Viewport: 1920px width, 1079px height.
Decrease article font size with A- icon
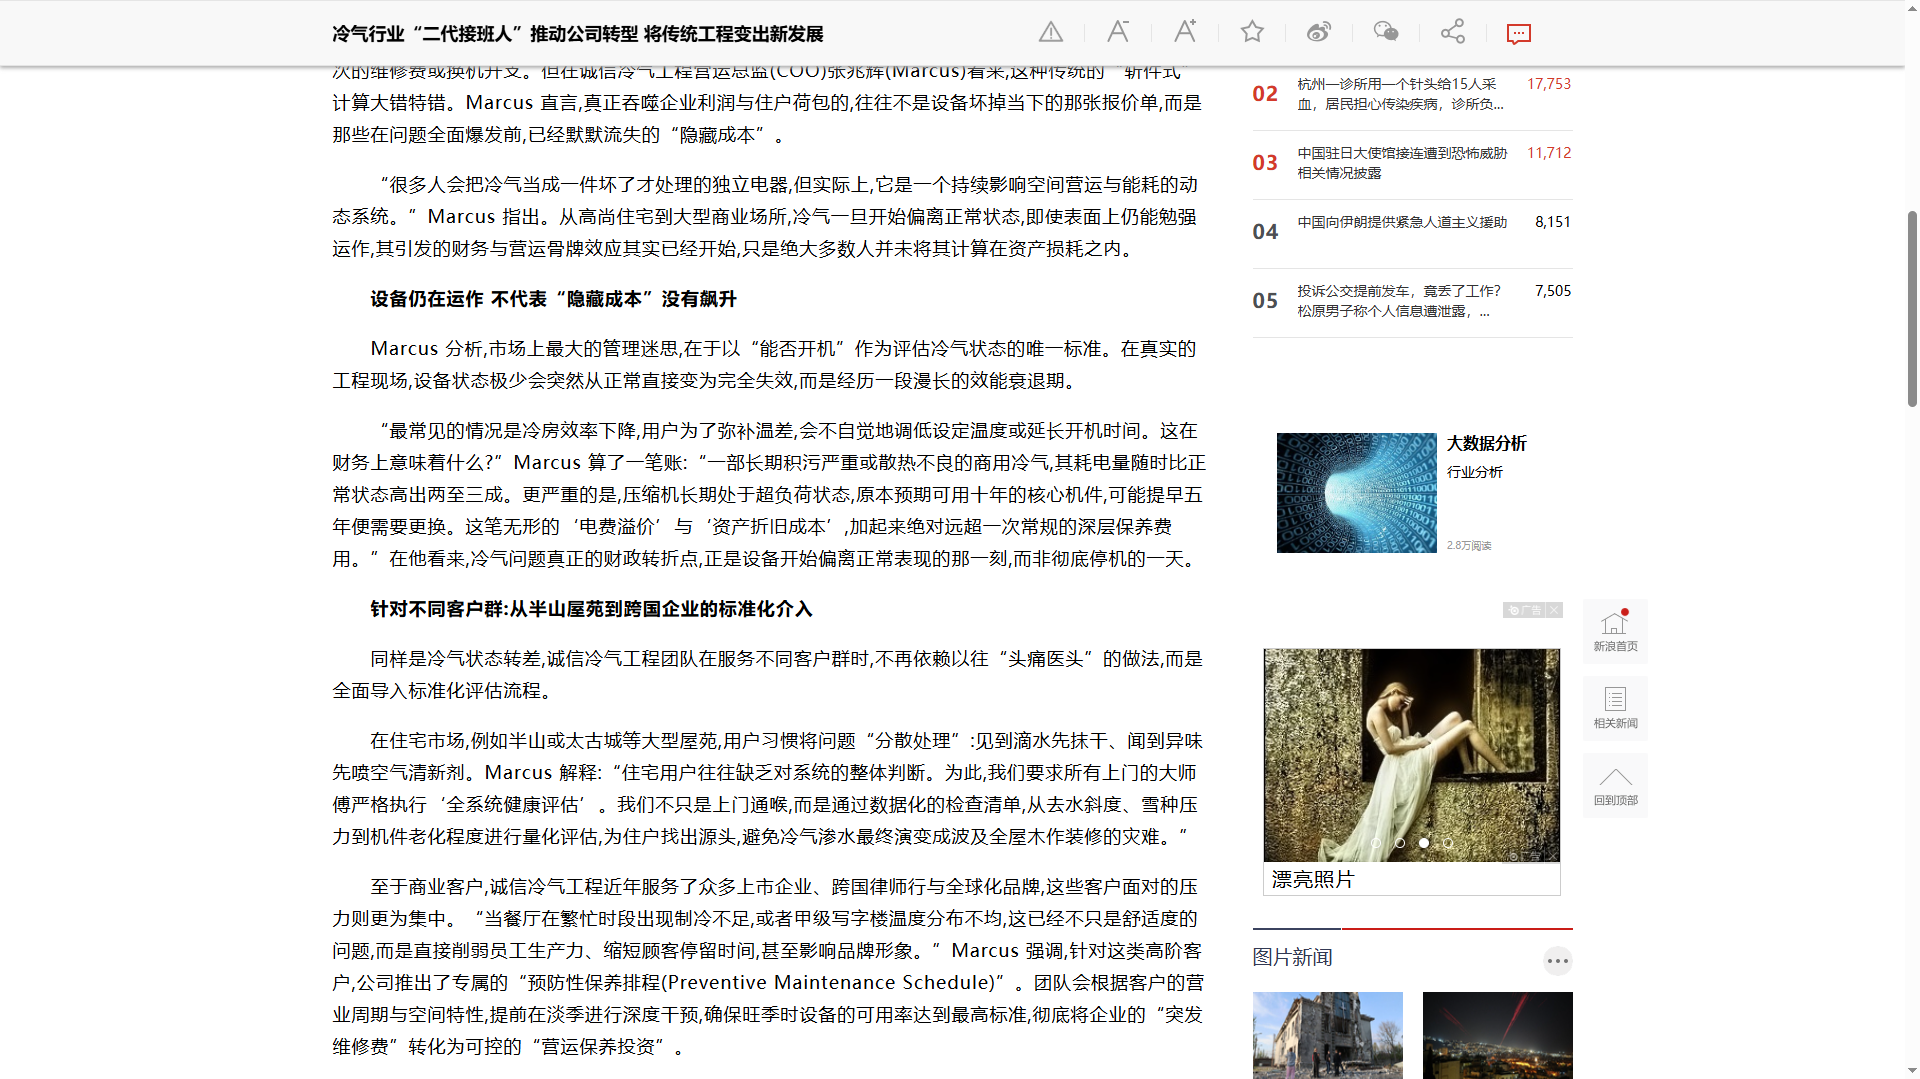(x=1118, y=32)
